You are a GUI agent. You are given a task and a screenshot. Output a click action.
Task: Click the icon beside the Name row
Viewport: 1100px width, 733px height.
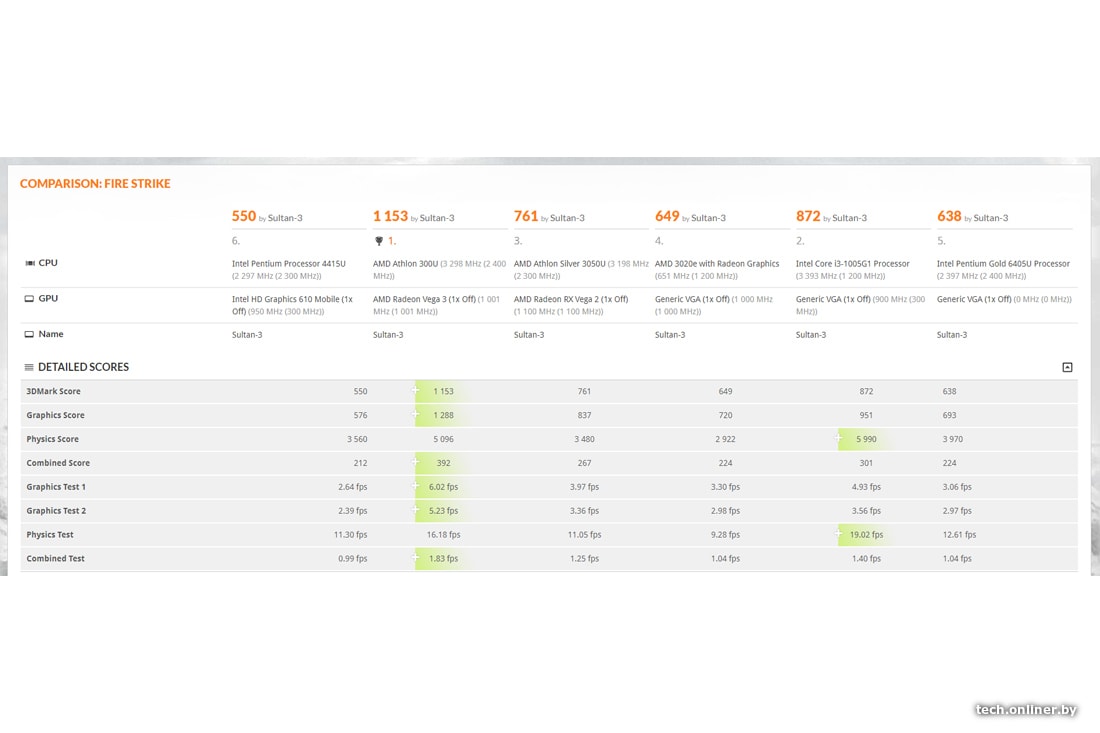pos(29,335)
